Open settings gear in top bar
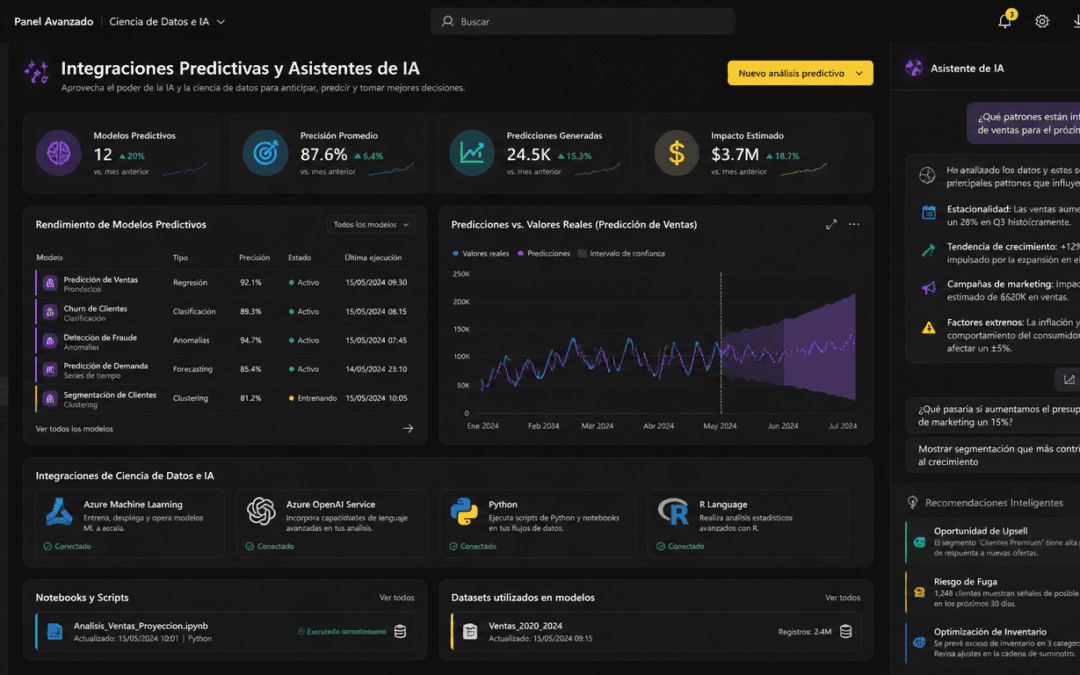Viewport: 1080px width, 675px height. (1041, 21)
